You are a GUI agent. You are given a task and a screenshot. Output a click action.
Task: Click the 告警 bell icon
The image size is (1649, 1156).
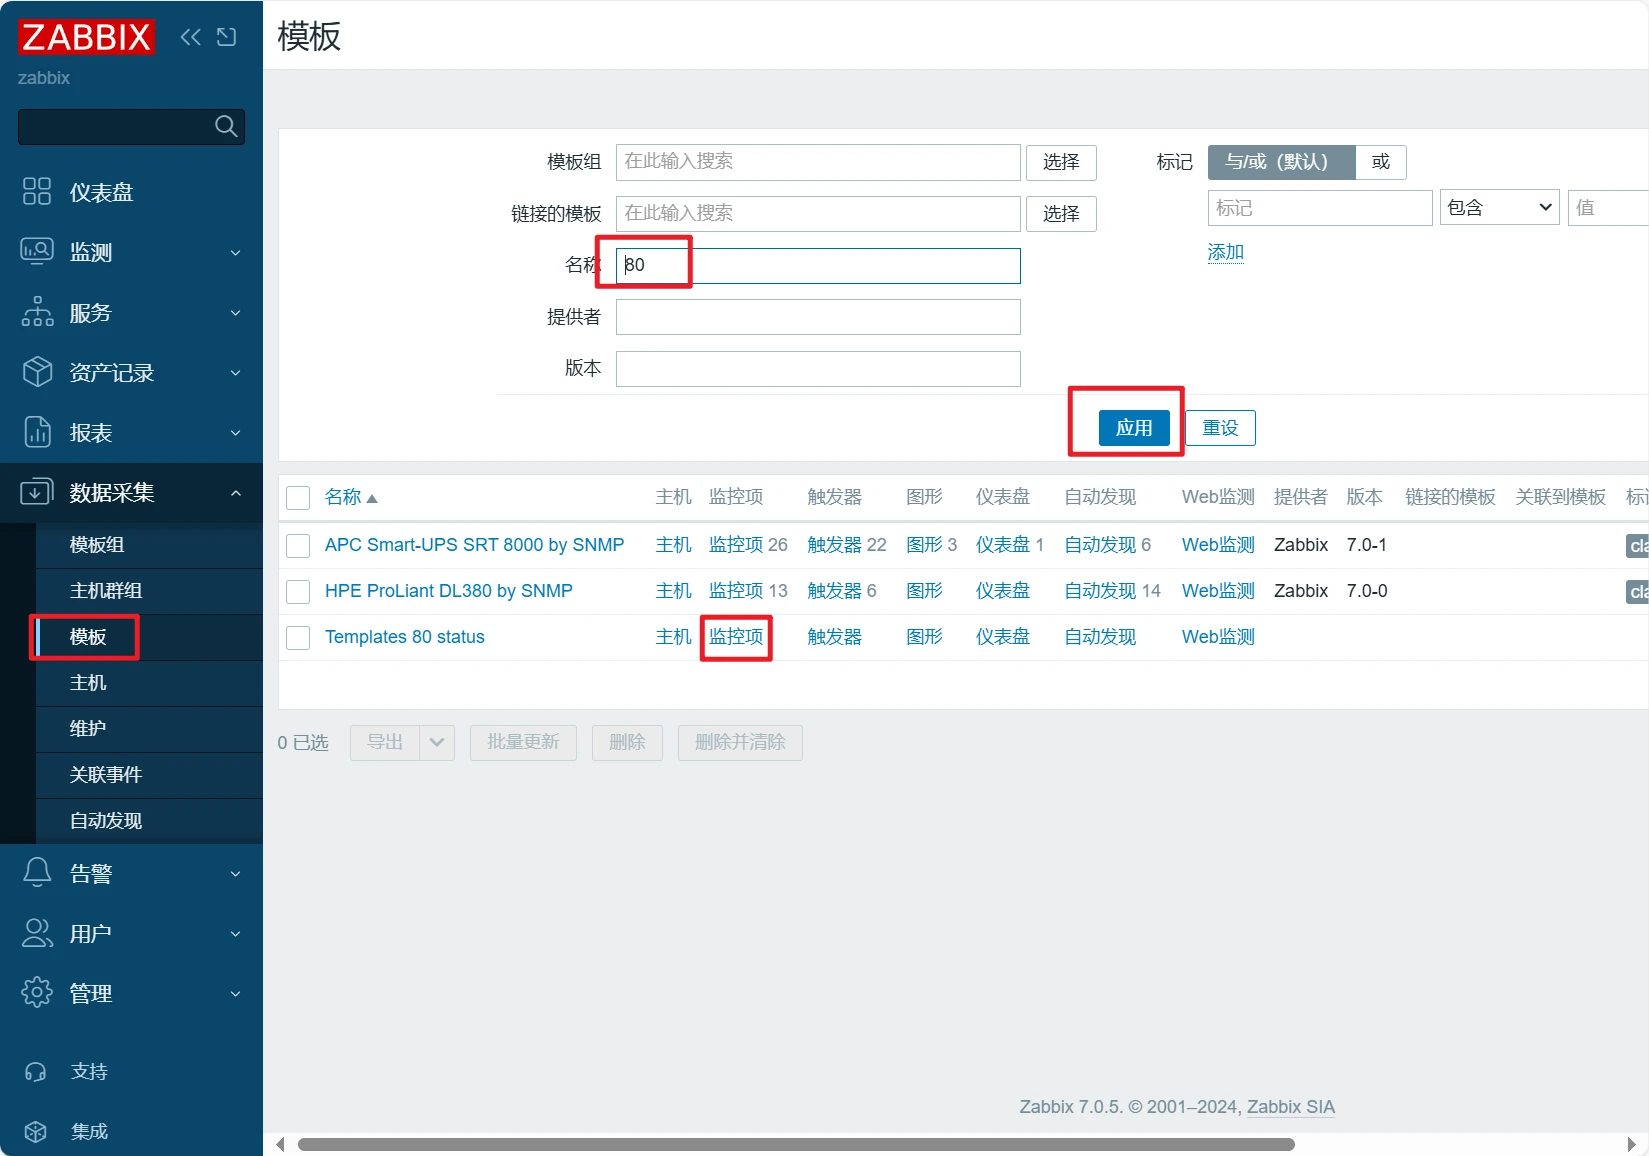(x=37, y=873)
